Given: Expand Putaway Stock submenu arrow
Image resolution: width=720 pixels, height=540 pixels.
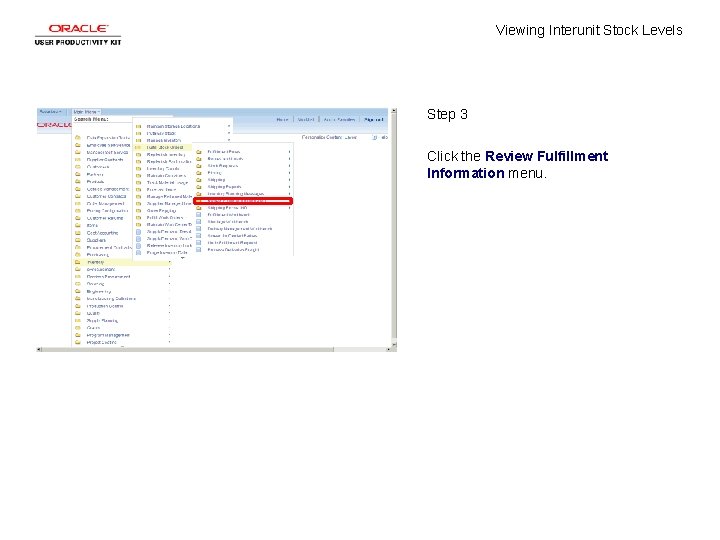Looking at the screenshot, I should [x=229, y=133].
